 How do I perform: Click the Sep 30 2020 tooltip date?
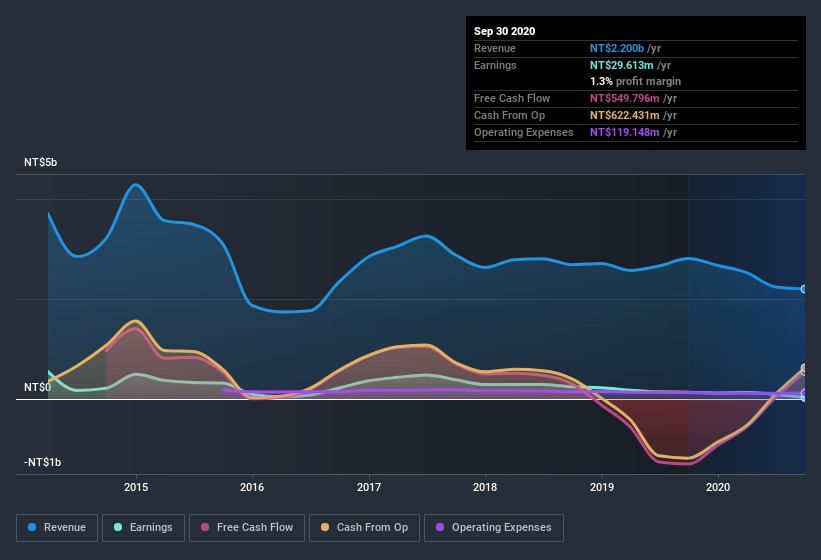504,31
